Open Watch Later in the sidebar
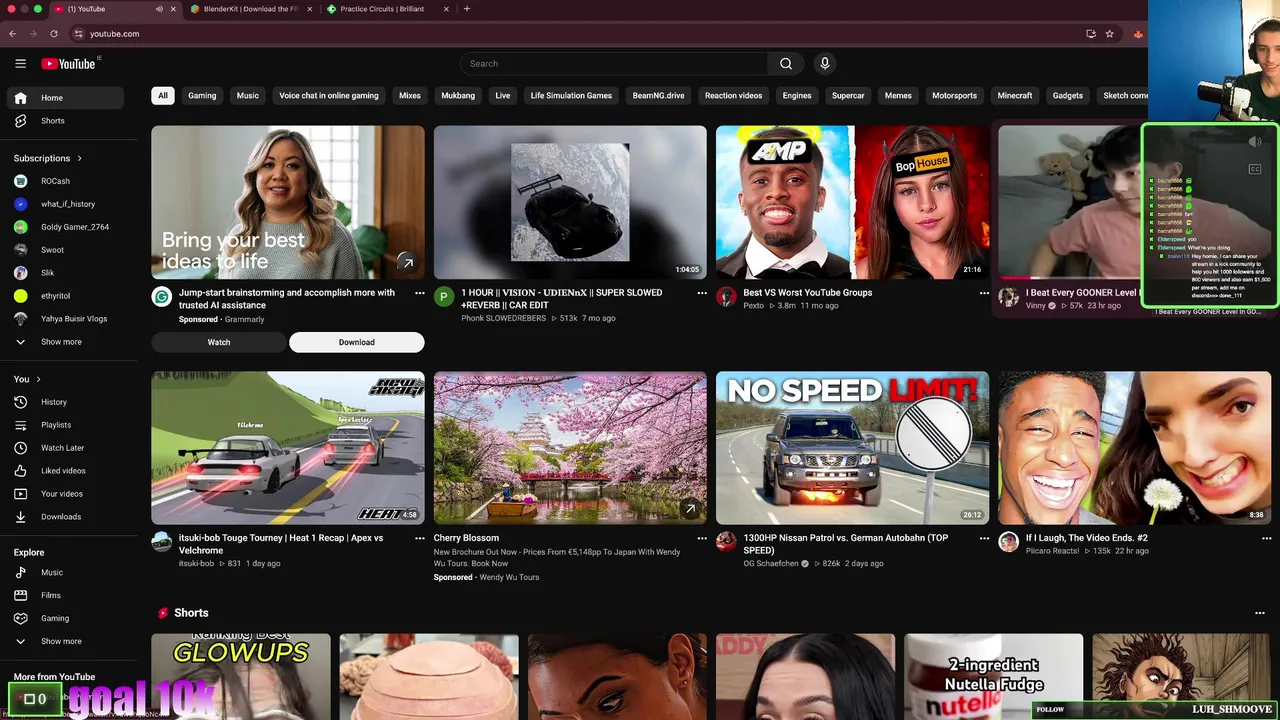Viewport: 1280px width, 720px height. coord(66,448)
